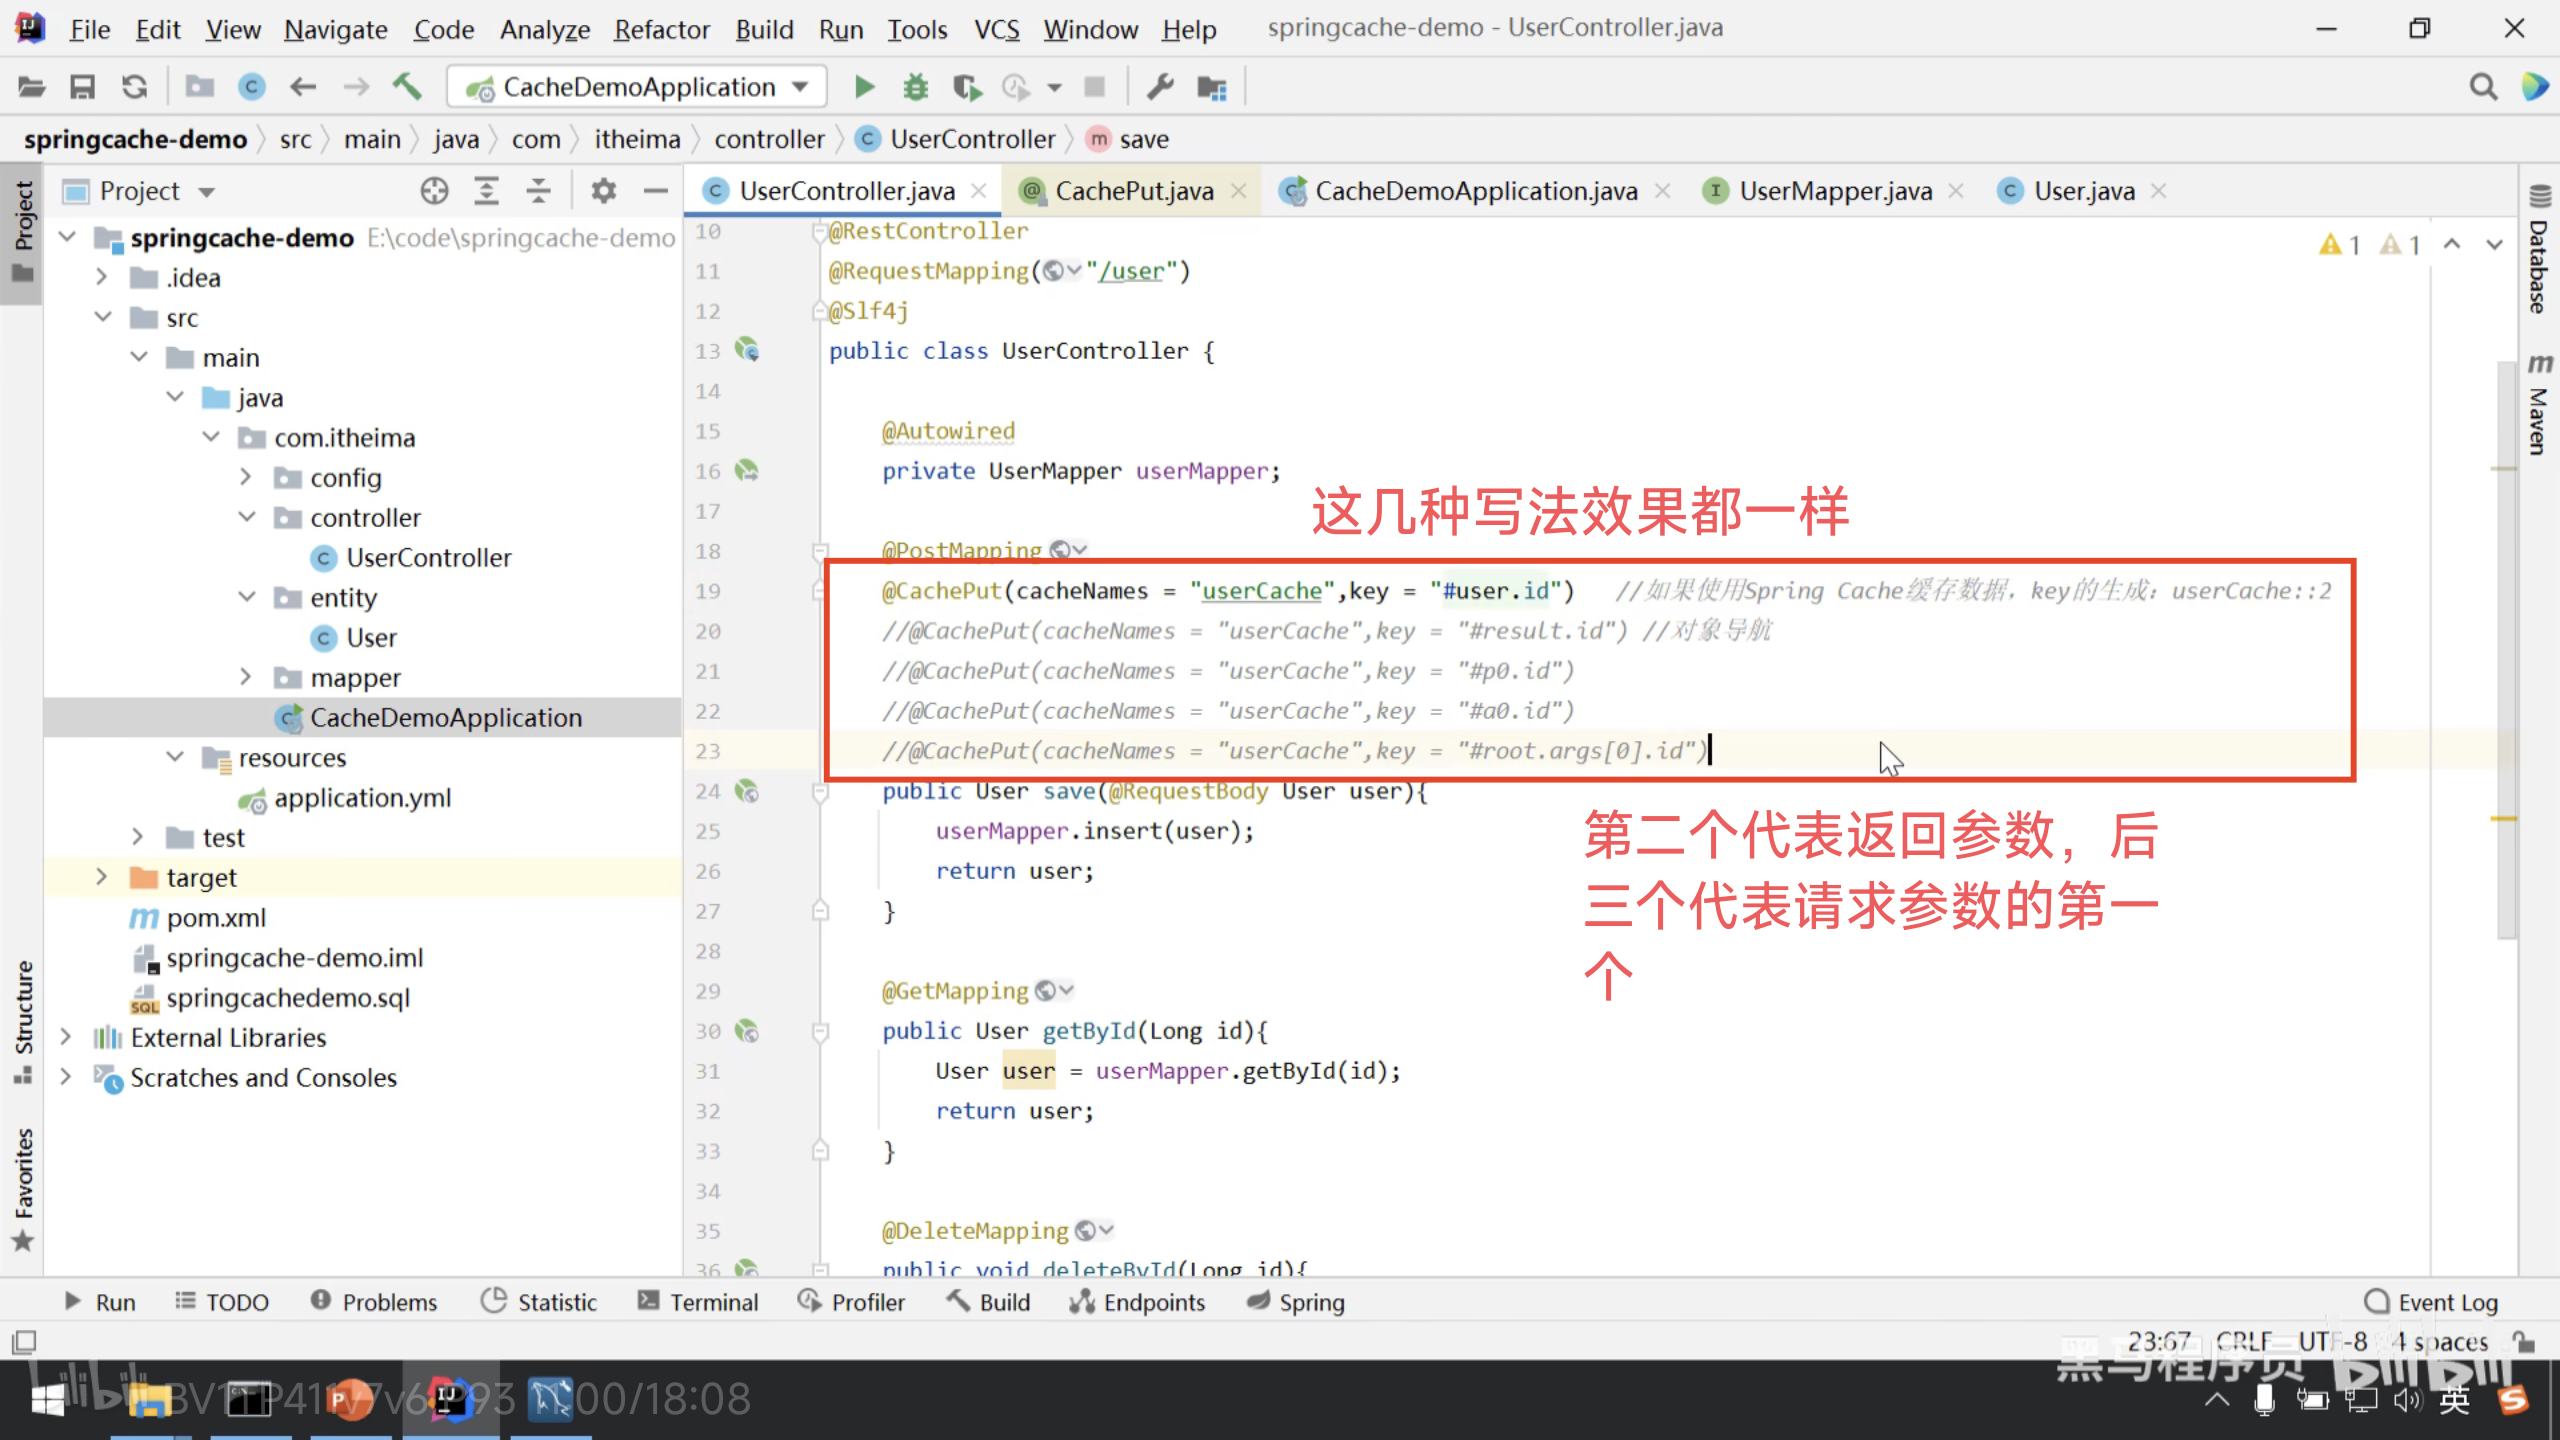The image size is (2560, 1440).
Task: Open Project panel gear options
Action: point(603,191)
